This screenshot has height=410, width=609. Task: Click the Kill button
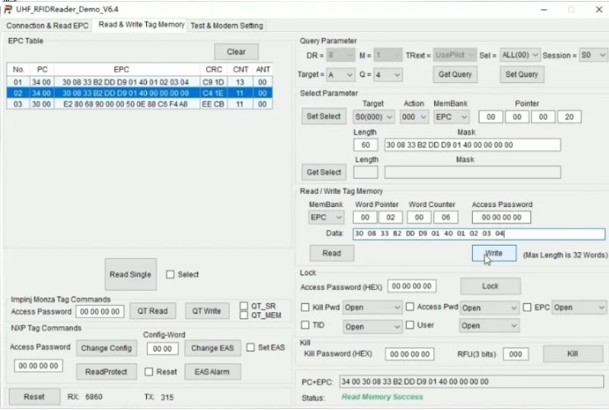tap(572, 354)
